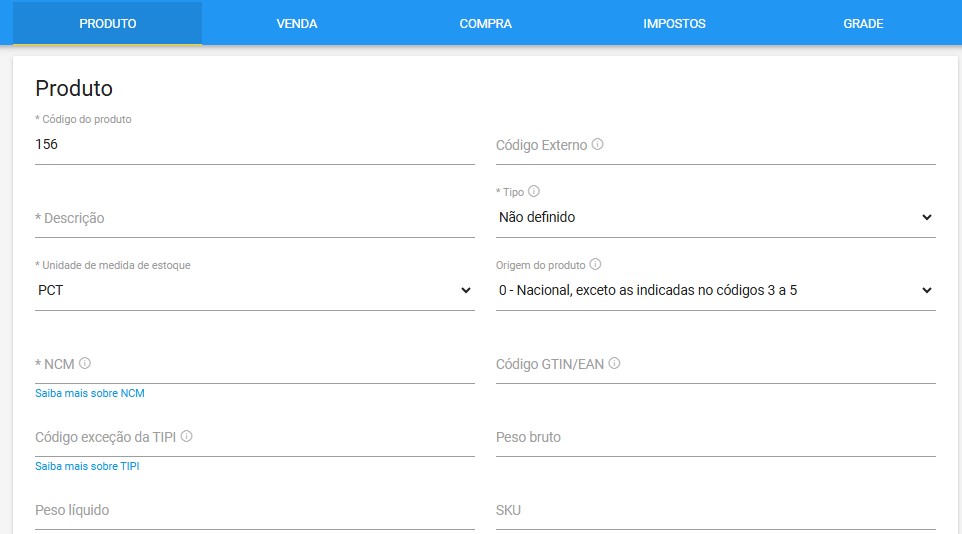Screen dimensions: 962x534
Task: Select the GRADE tab
Action: [863, 23]
